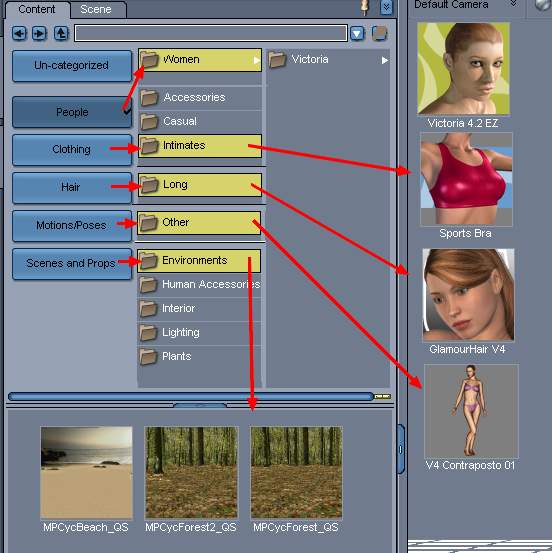Viewport: 552px width, 553px height.
Task: Click the figure icon in tab bar
Action: [x=365, y=8]
